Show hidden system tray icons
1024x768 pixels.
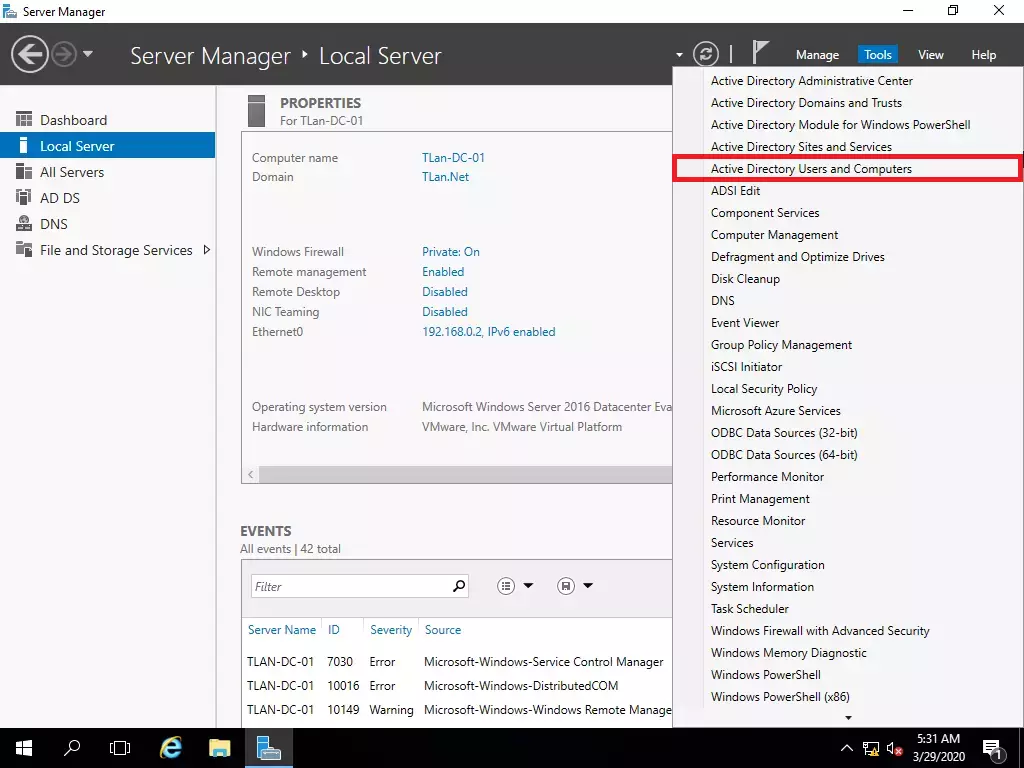pos(846,748)
